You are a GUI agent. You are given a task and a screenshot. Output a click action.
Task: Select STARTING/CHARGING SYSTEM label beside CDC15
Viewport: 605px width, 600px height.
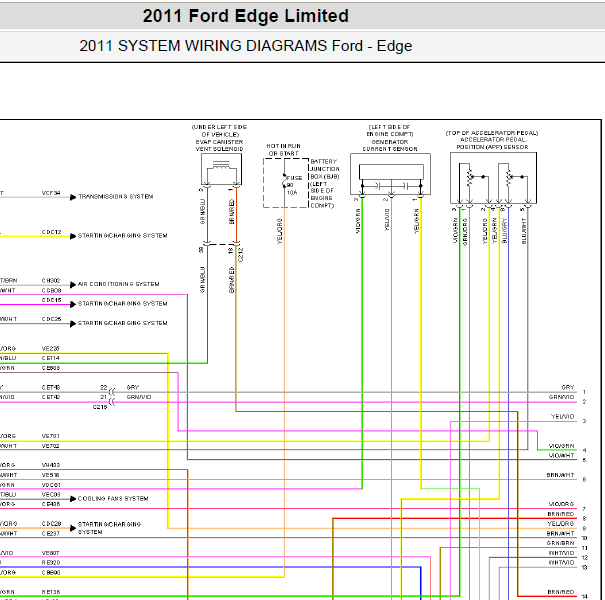(x=123, y=304)
